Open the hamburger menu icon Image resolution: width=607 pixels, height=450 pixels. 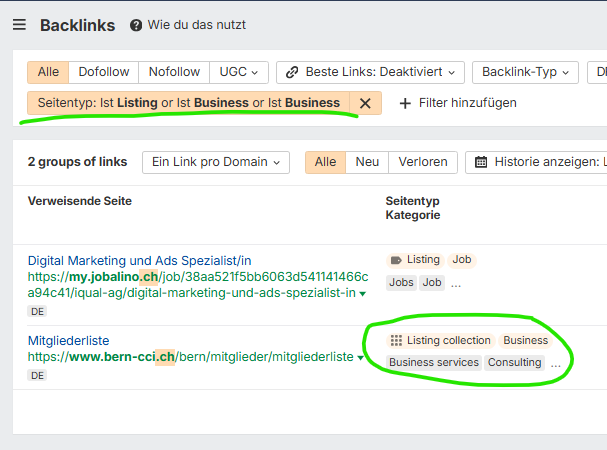19,25
